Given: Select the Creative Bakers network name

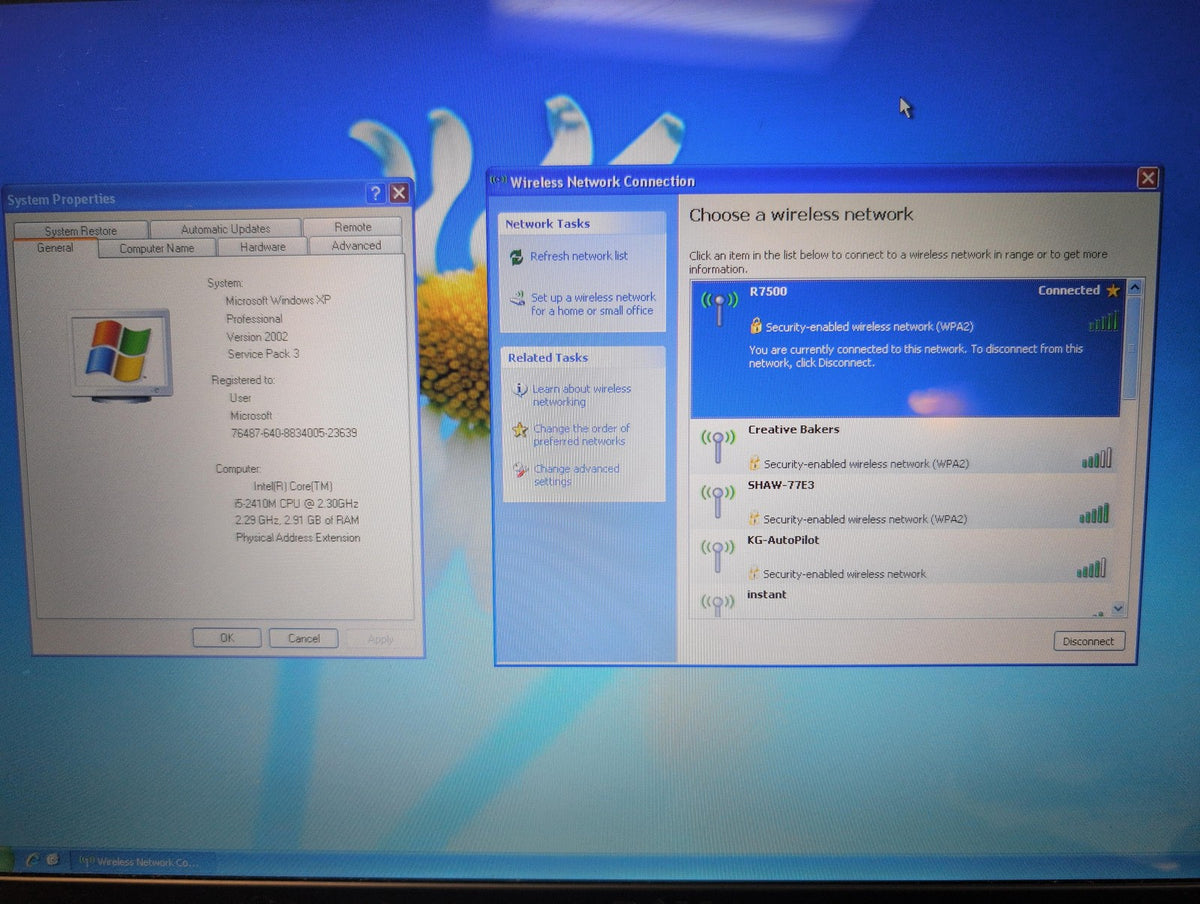Looking at the screenshot, I should tap(794, 429).
